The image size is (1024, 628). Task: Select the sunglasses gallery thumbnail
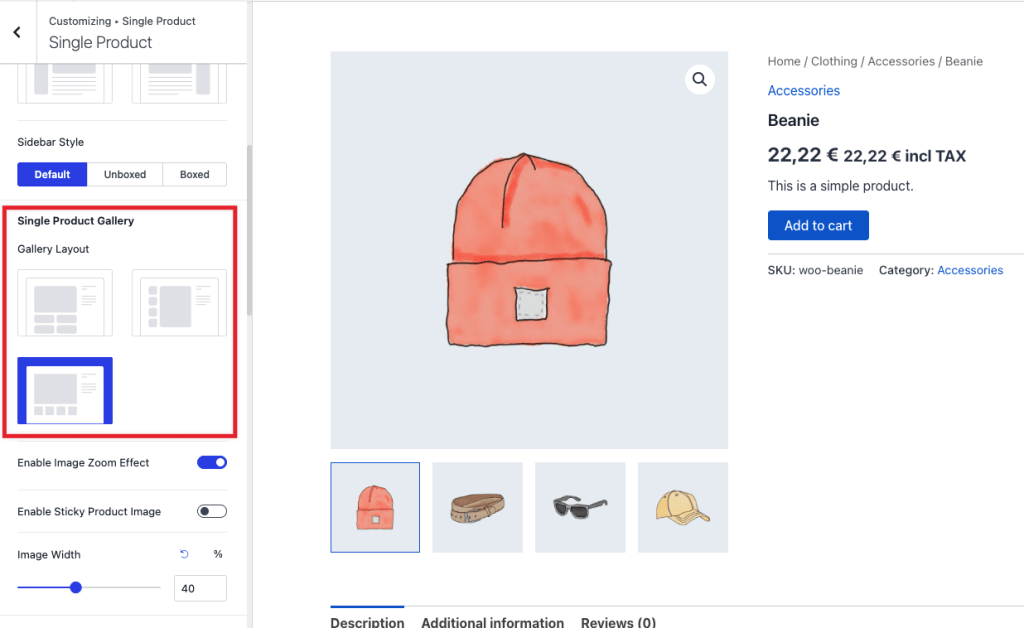(580, 507)
